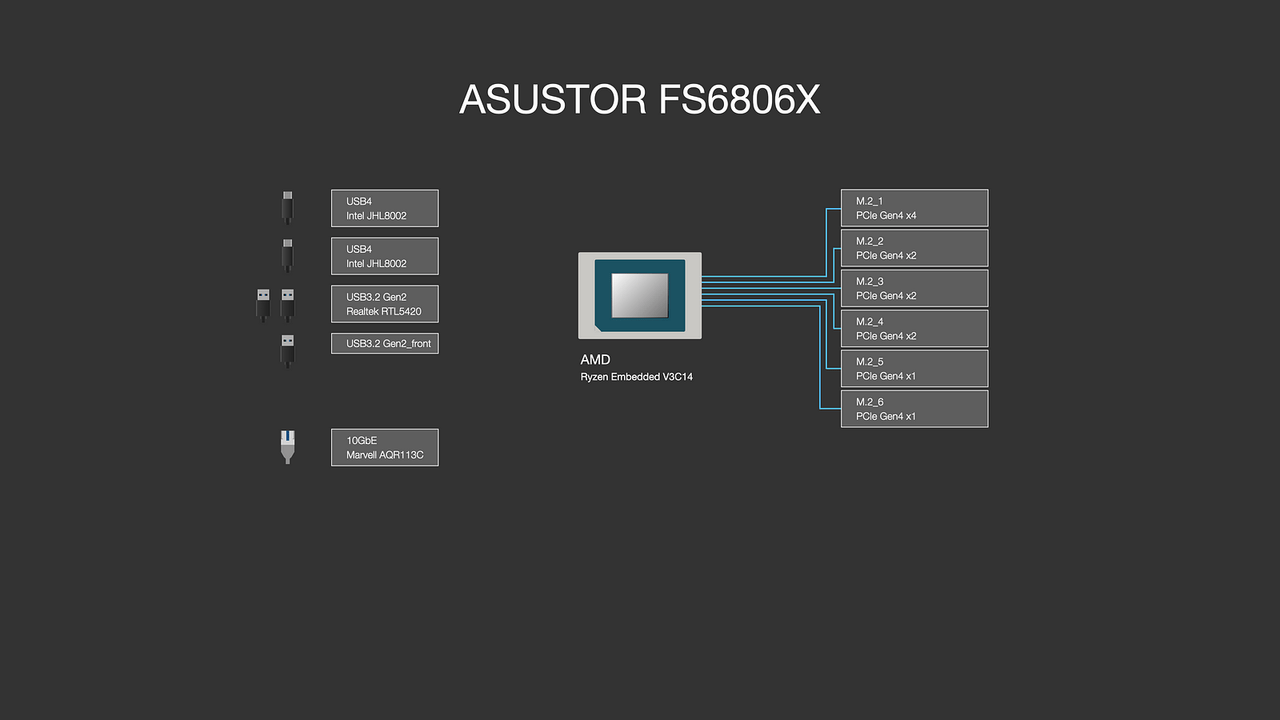Click the USB3.2 Gen2_front label box

tap(384, 343)
